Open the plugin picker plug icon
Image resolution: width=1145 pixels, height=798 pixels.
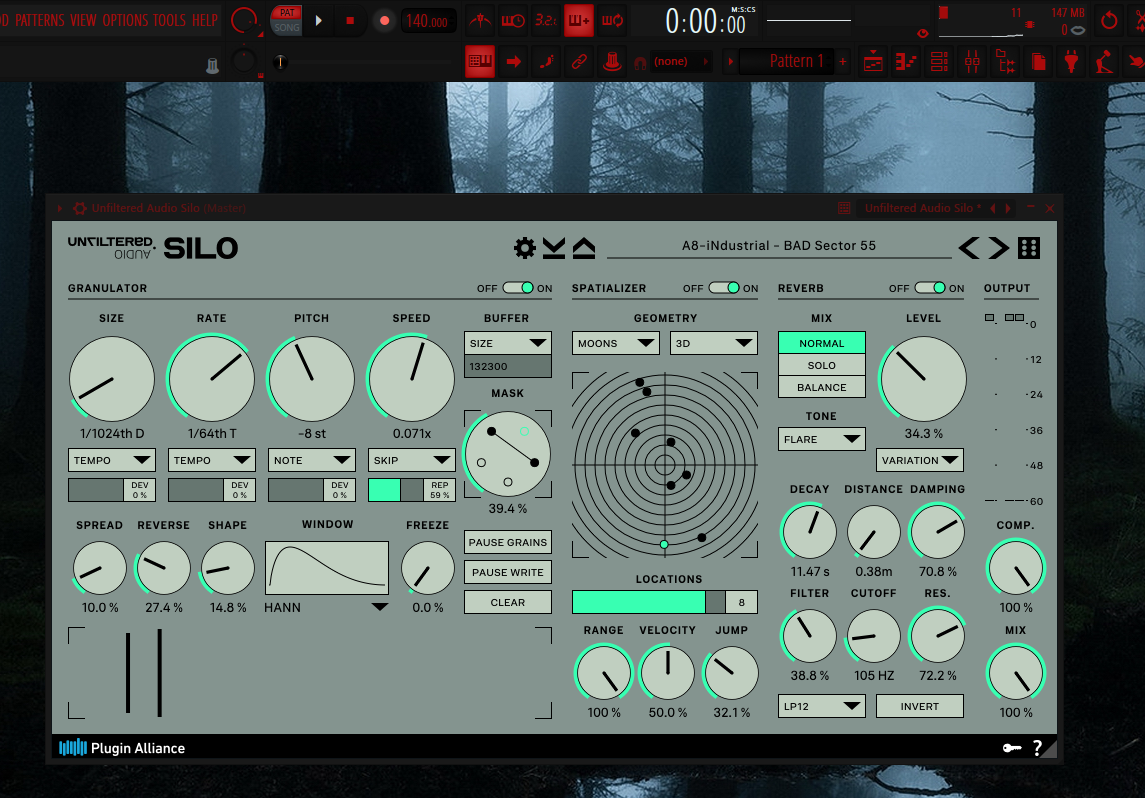(x=1071, y=62)
